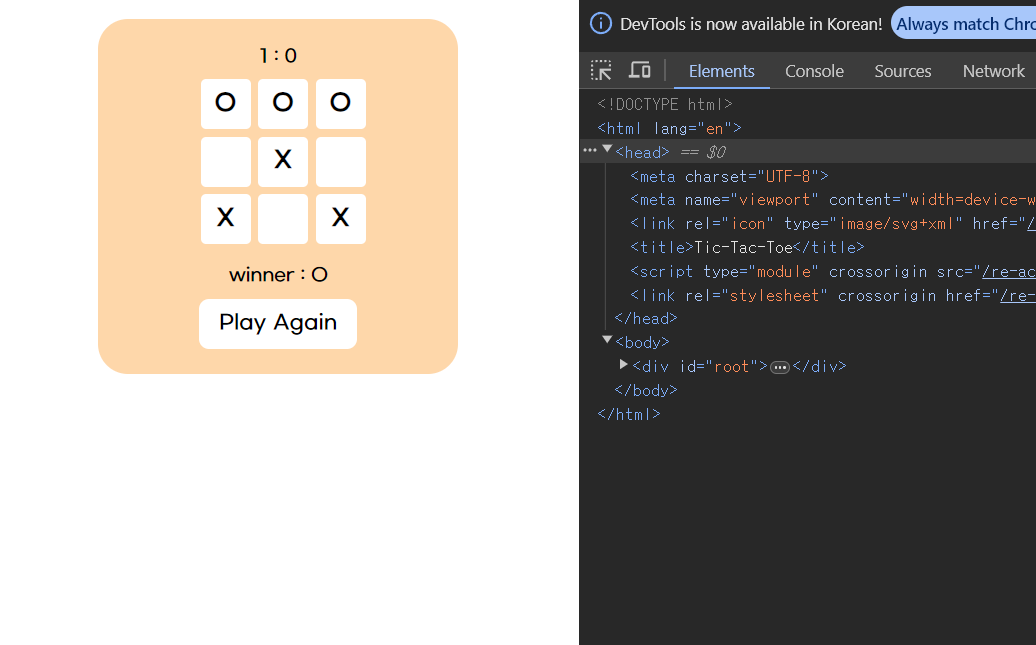Click the bottom-right X tile

tap(340, 219)
